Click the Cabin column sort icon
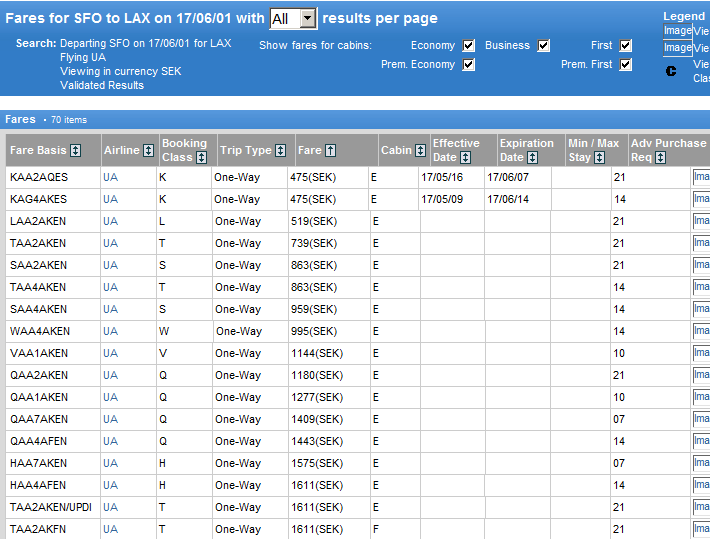 click(x=420, y=150)
